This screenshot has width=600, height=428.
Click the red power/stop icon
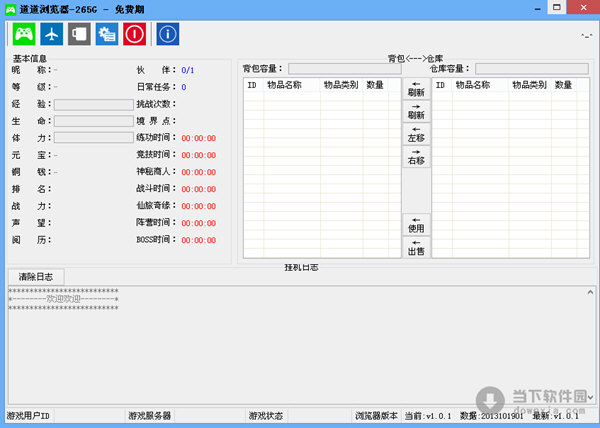(135, 34)
